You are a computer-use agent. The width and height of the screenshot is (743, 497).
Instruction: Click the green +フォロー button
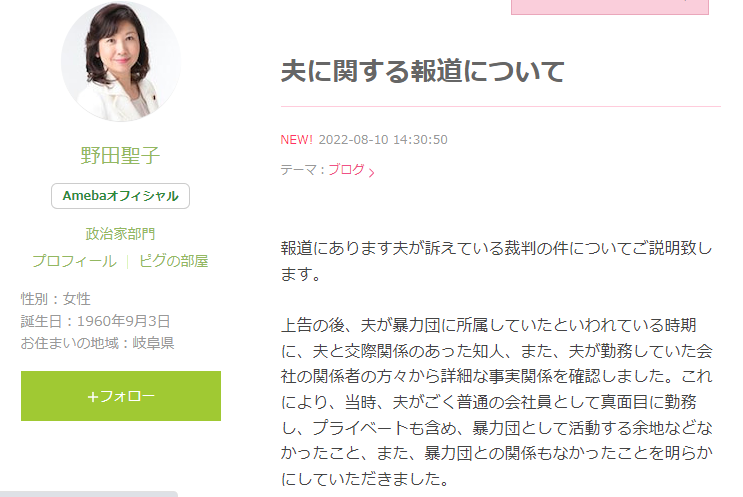[121, 396]
